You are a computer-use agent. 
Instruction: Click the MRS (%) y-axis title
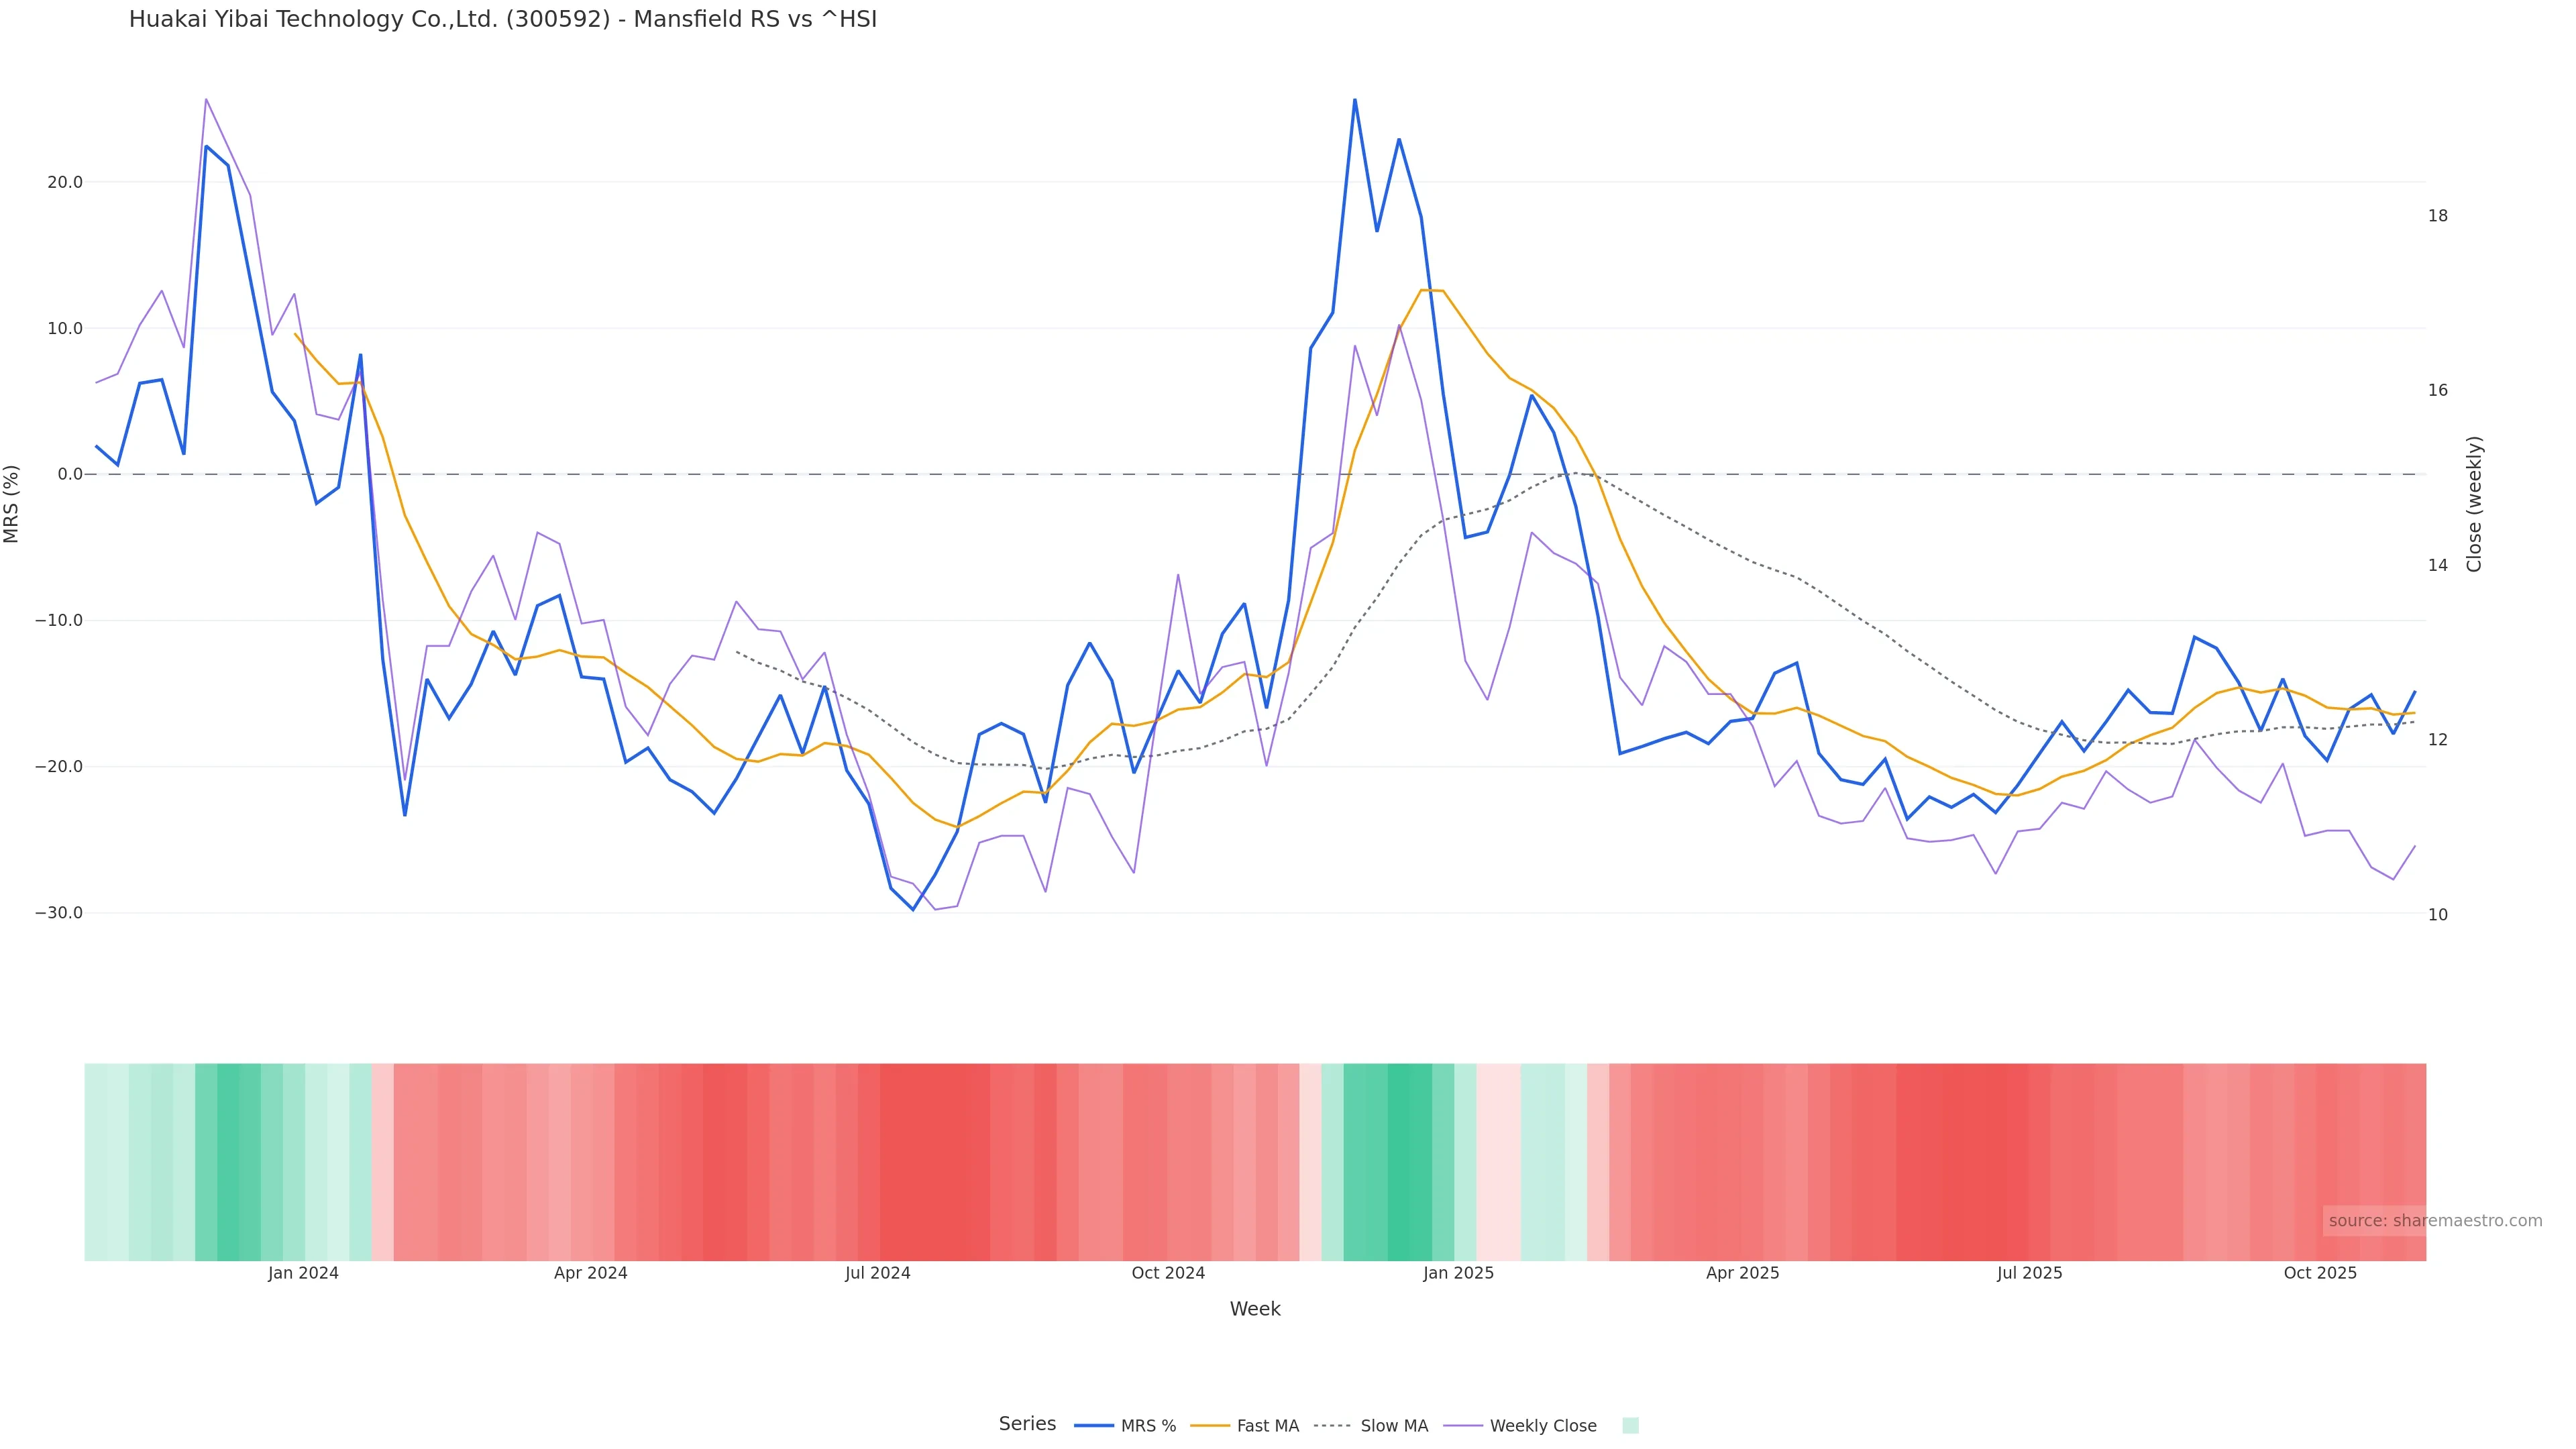pos(12,504)
